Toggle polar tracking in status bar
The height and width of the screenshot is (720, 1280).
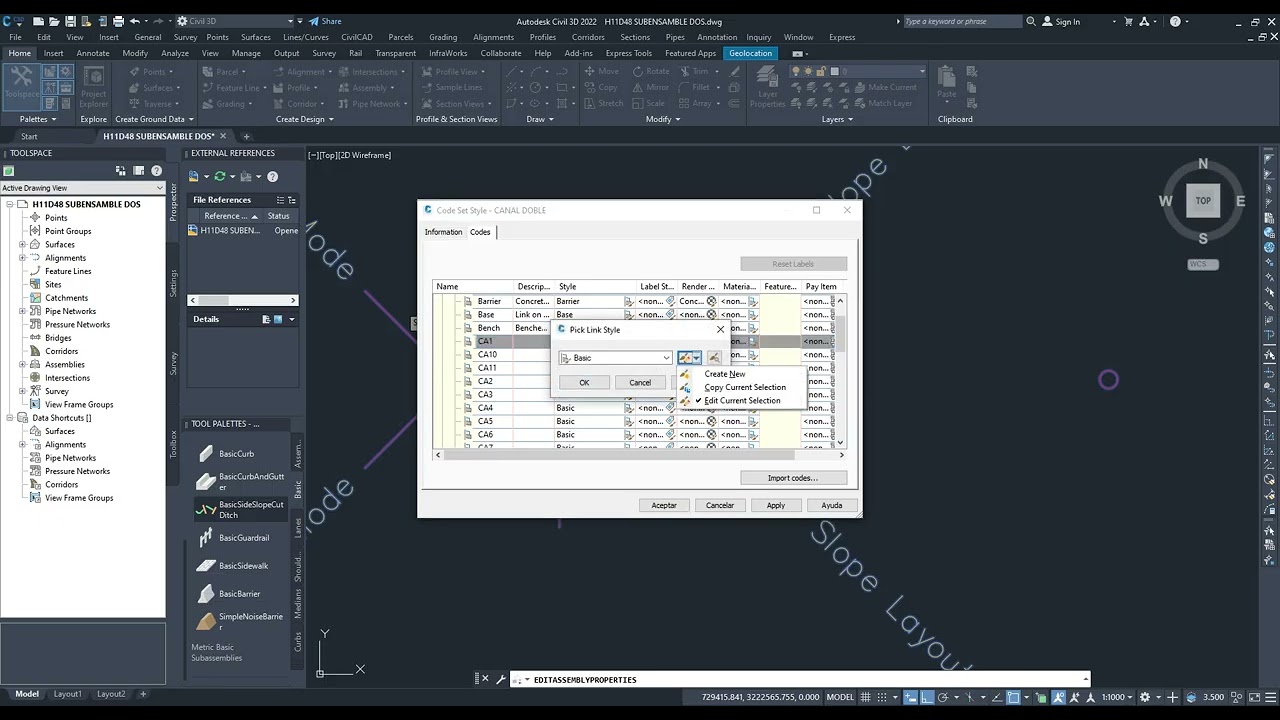[944, 697]
